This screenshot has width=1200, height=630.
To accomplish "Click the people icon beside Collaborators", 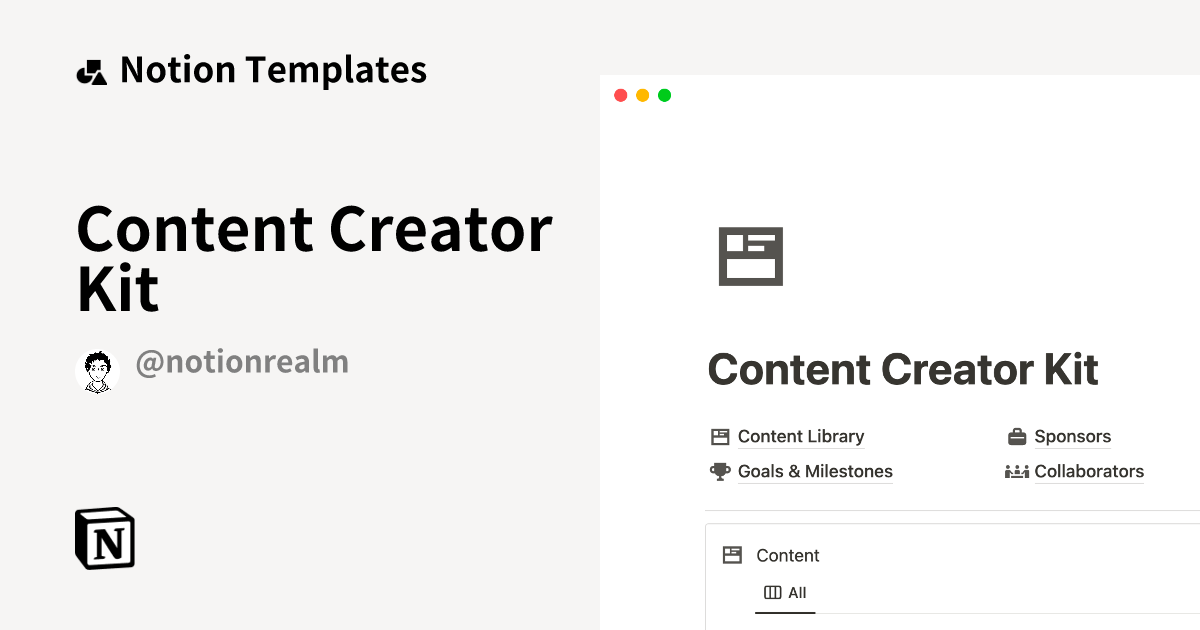I will [1017, 471].
